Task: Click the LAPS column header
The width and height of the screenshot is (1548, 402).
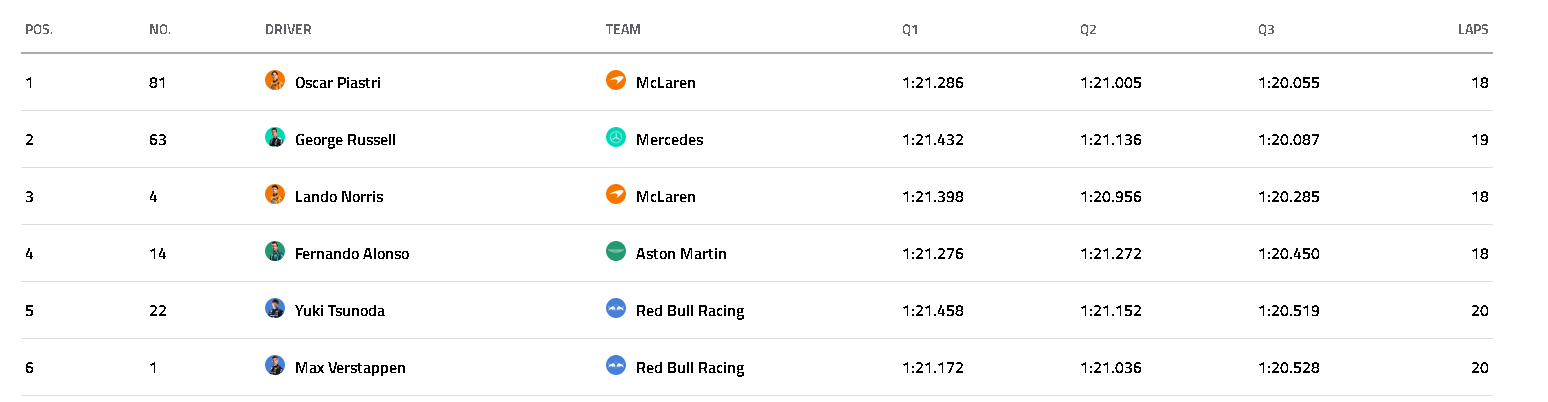Action: [x=1473, y=30]
